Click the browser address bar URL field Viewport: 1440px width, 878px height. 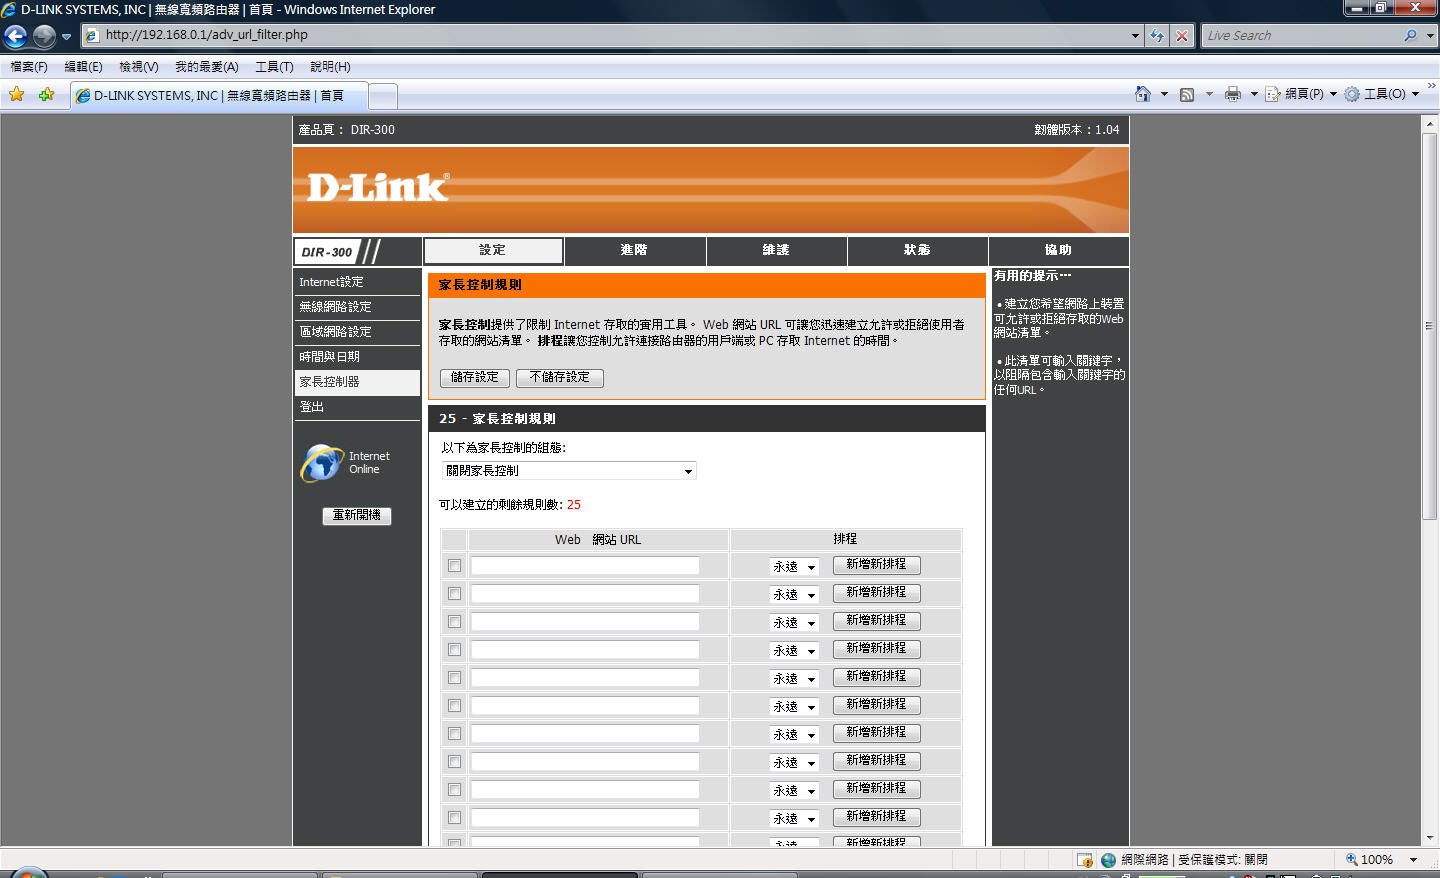(614, 35)
